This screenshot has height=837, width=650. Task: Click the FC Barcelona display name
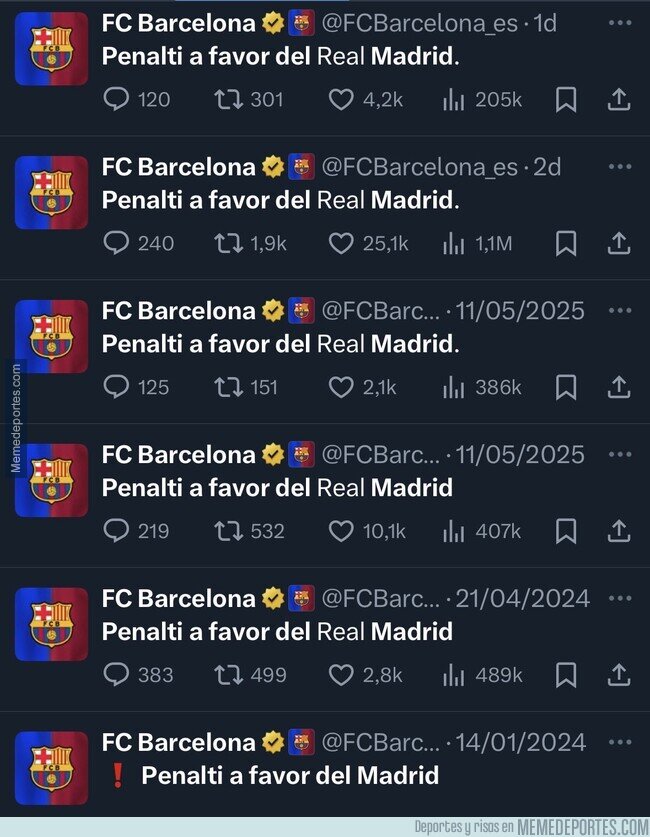178,23
